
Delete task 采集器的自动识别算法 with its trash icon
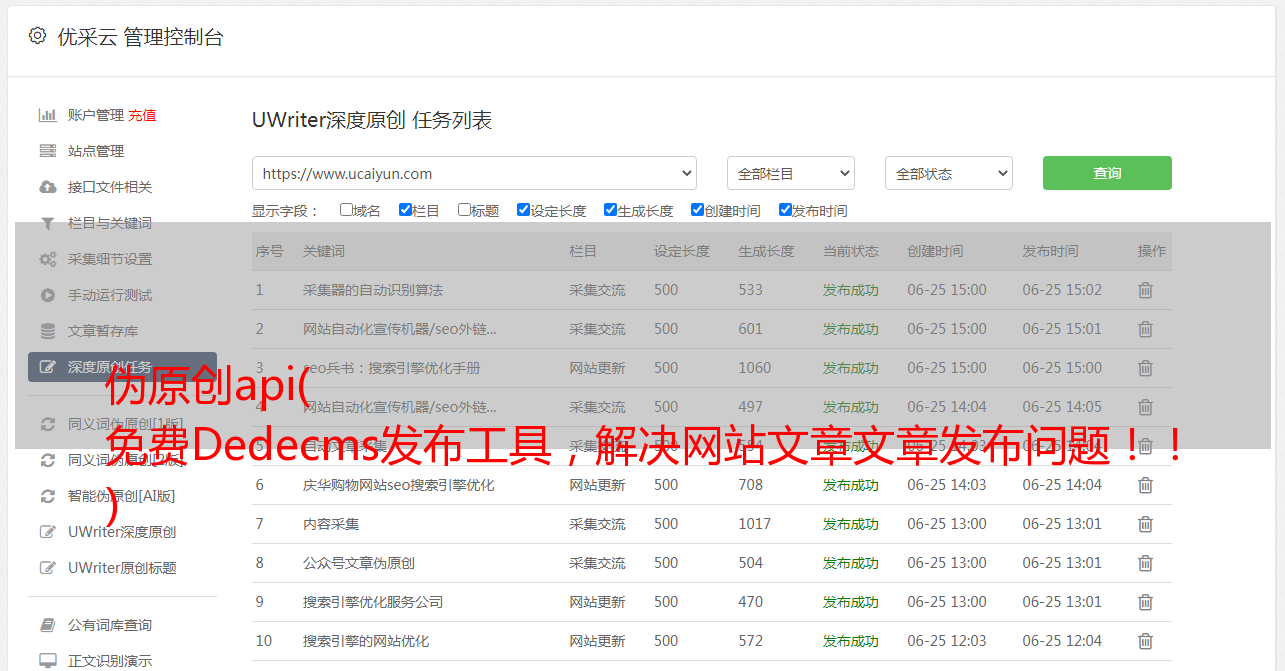click(1145, 290)
